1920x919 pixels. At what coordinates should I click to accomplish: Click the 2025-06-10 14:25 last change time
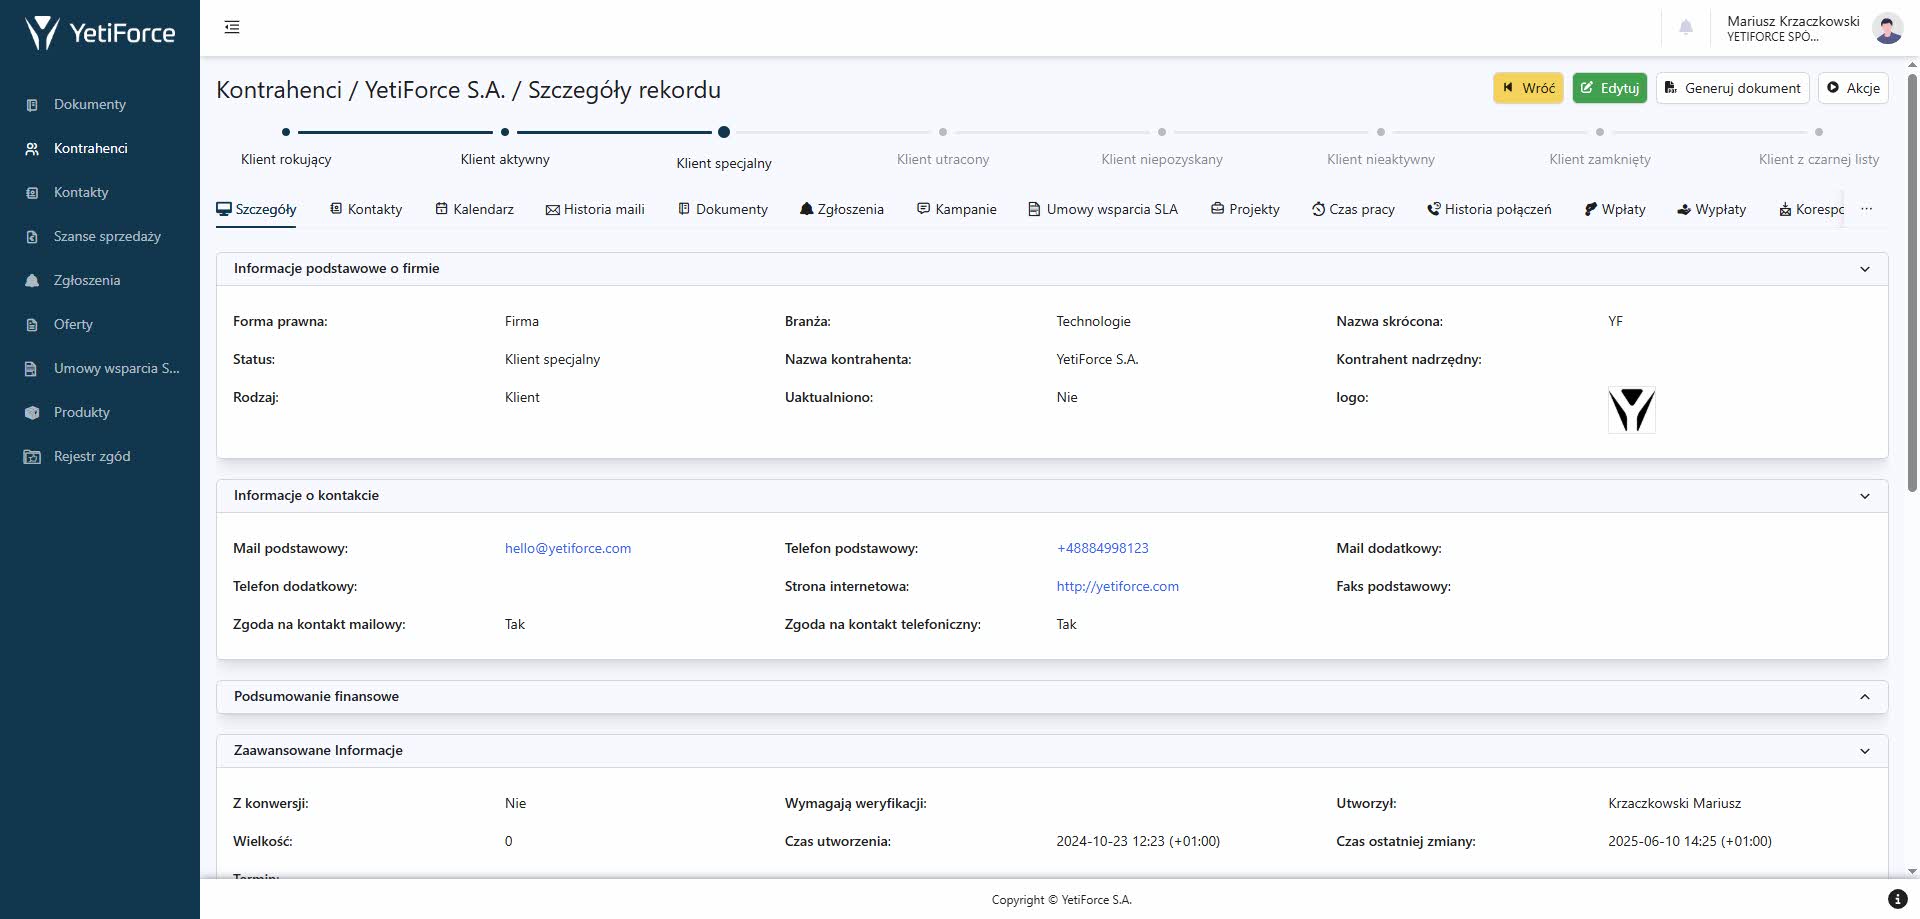(1690, 841)
